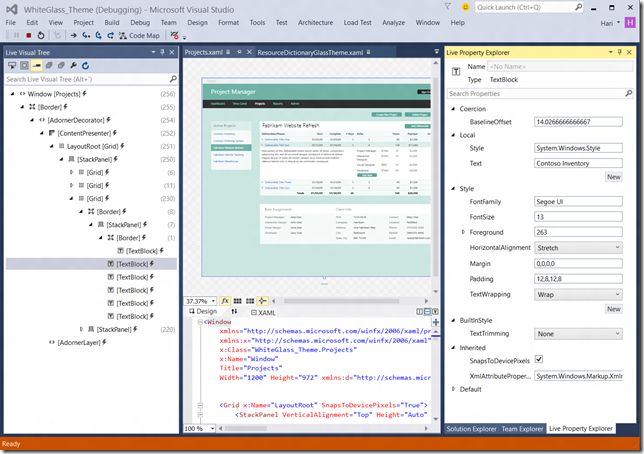This screenshot has height=454, width=644.
Task: Switch to ResourceDictionaryGlassTheme.xaml tab
Action: coord(310,52)
